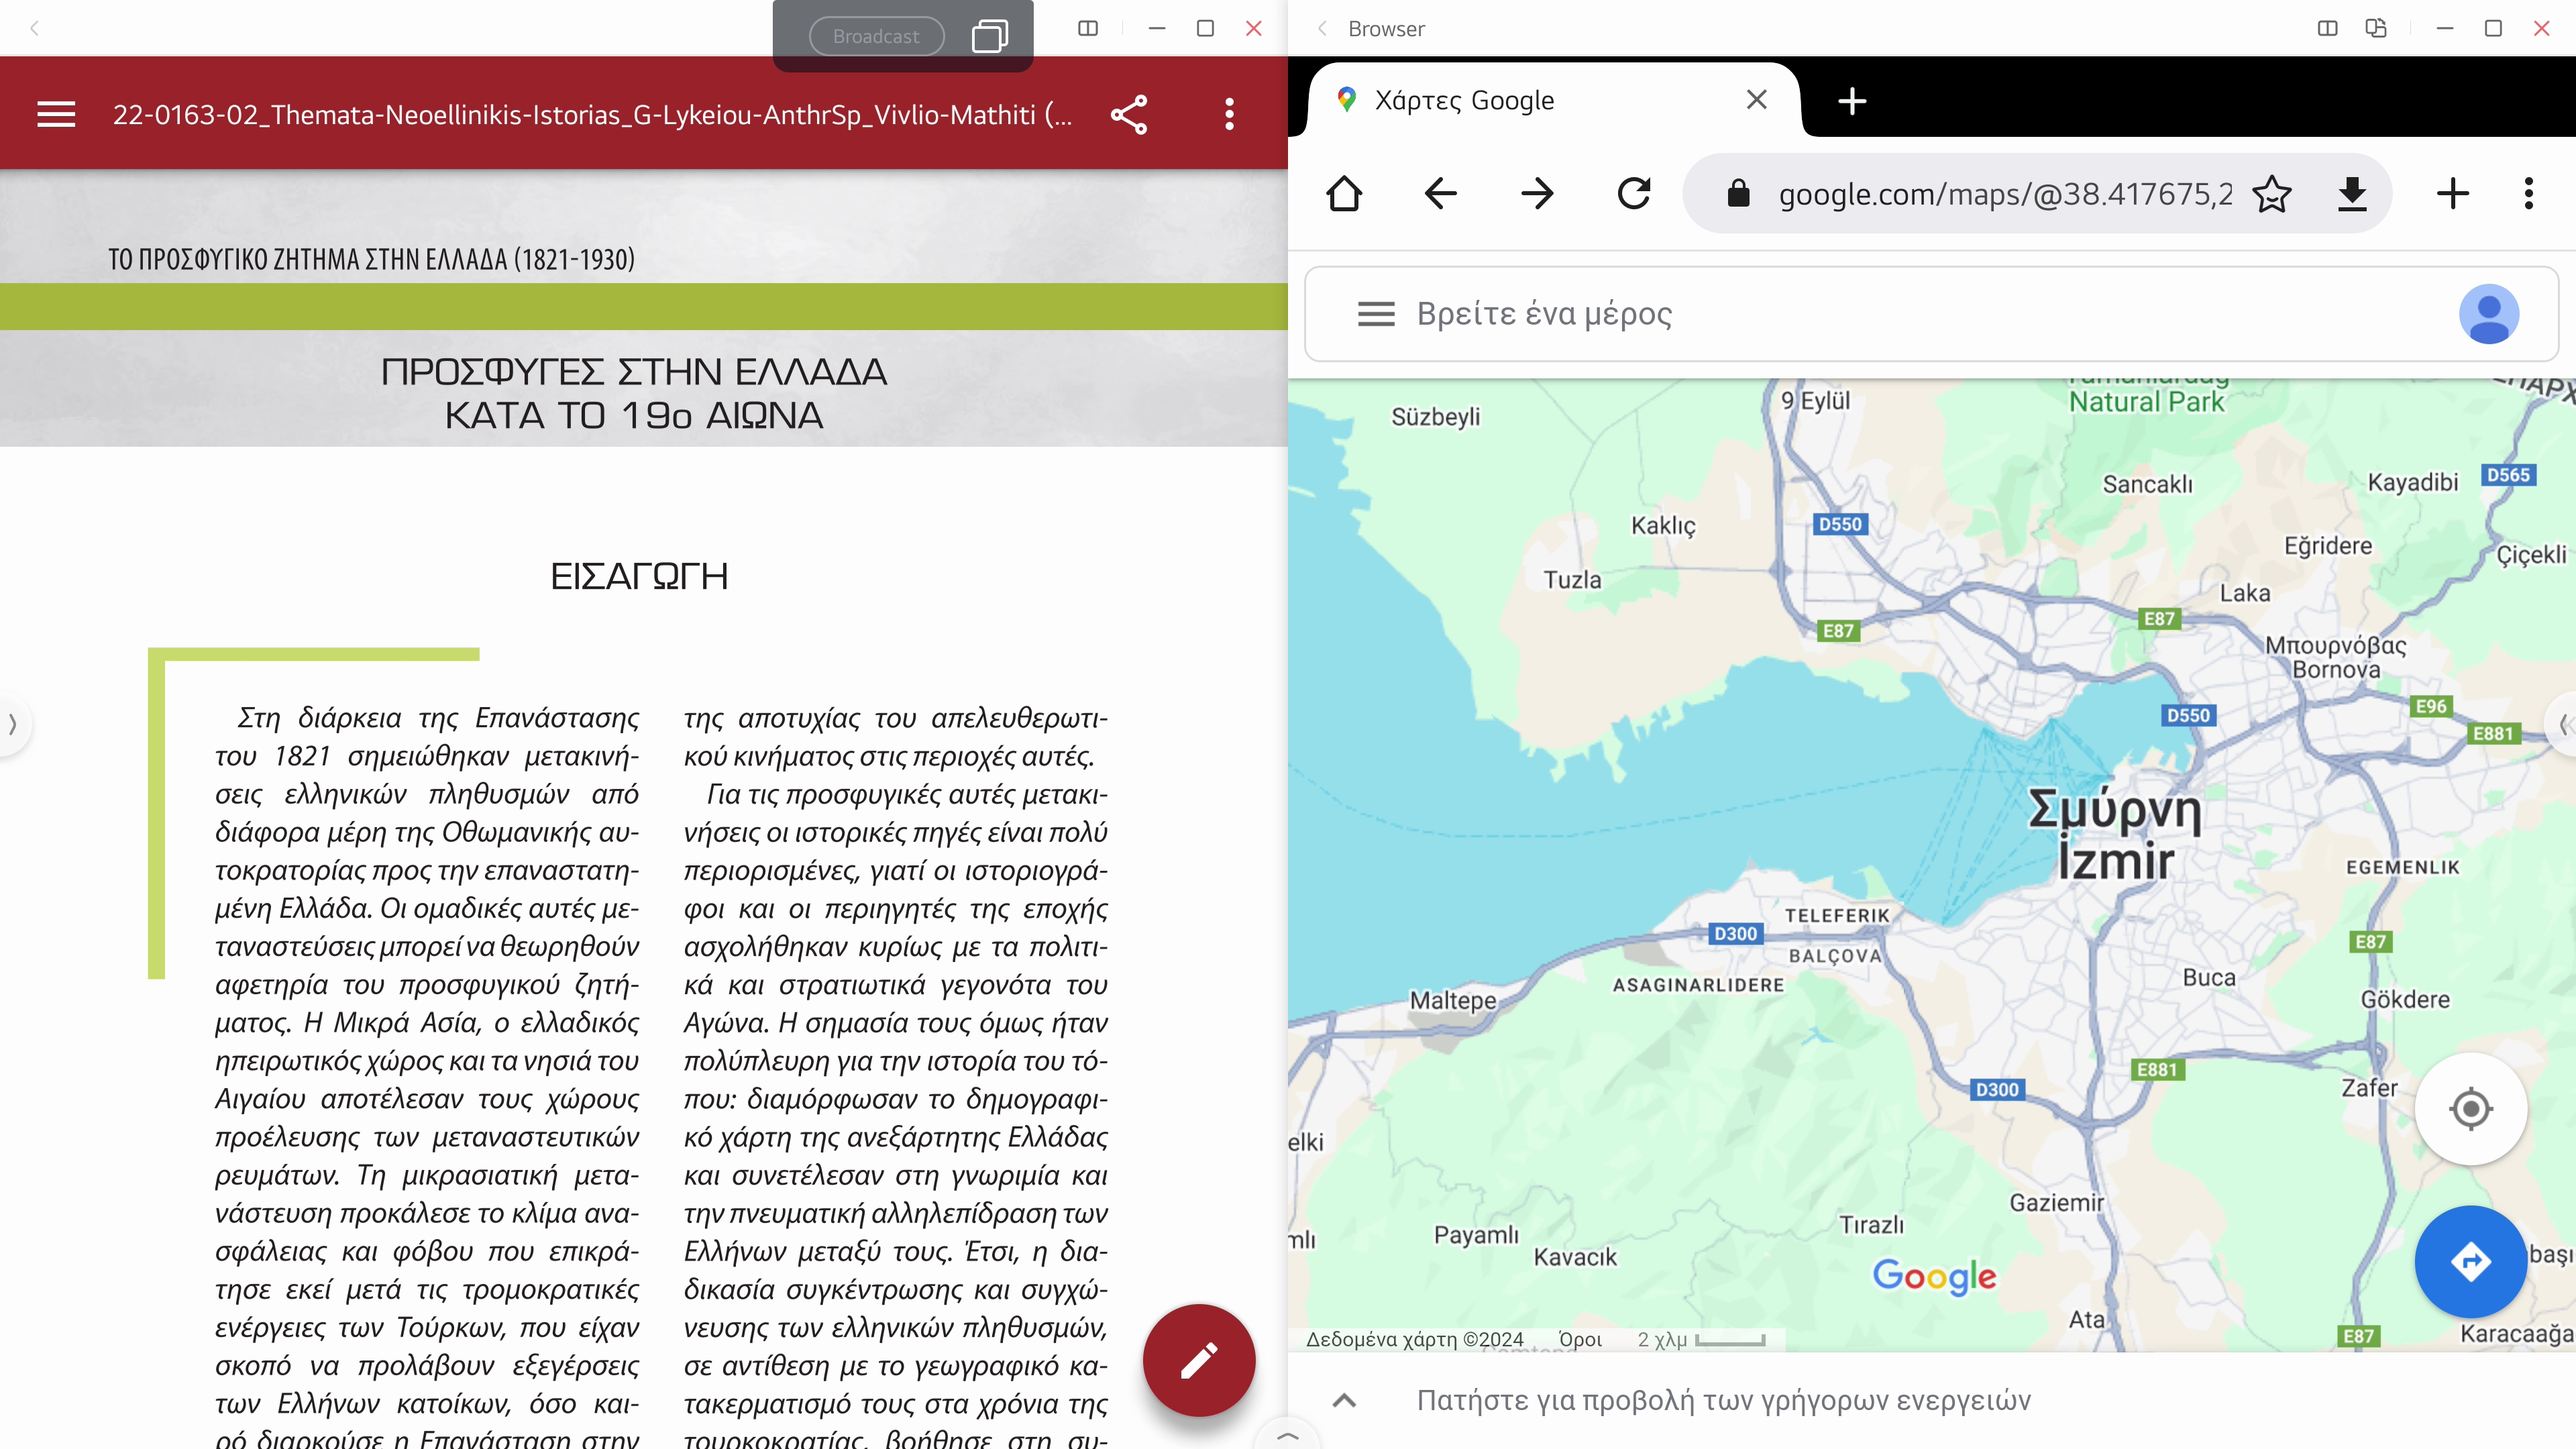This screenshot has height=1449, width=2576.
Task: Click the PDF file name in the red header
Action: 592,115
